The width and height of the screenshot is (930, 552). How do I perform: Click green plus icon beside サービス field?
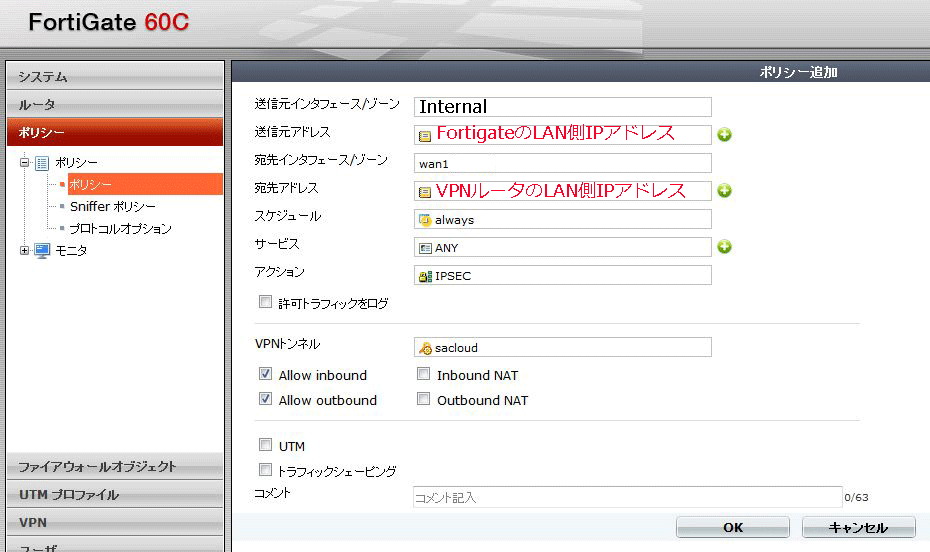[724, 247]
